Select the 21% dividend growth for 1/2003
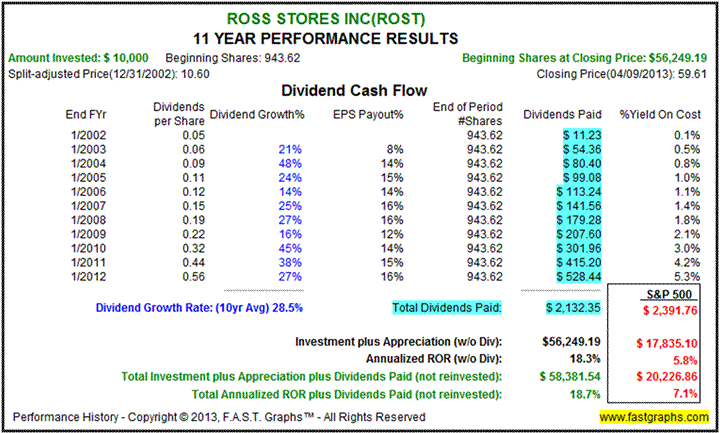The width and height of the screenshot is (720, 433). 290,150
